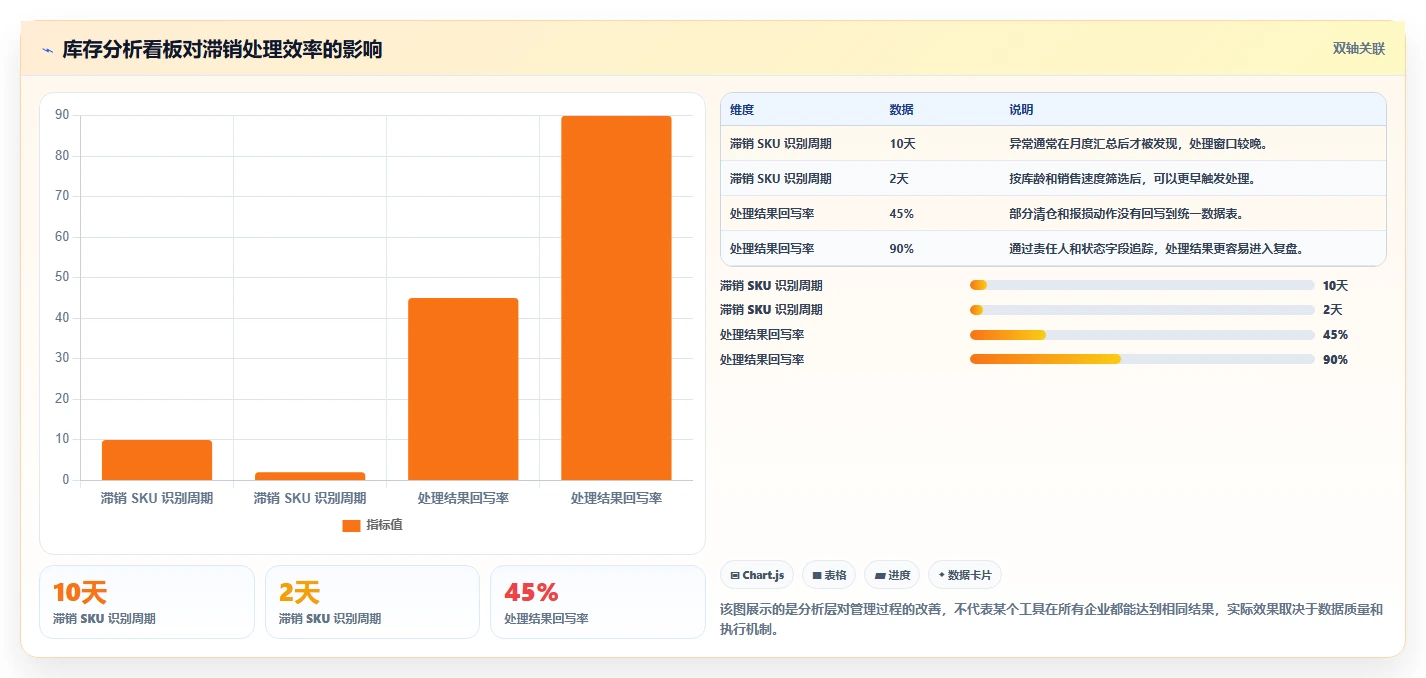1426x678 pixels.
Task: Click the chart bar reaching 45
Action: pos(463,389)
